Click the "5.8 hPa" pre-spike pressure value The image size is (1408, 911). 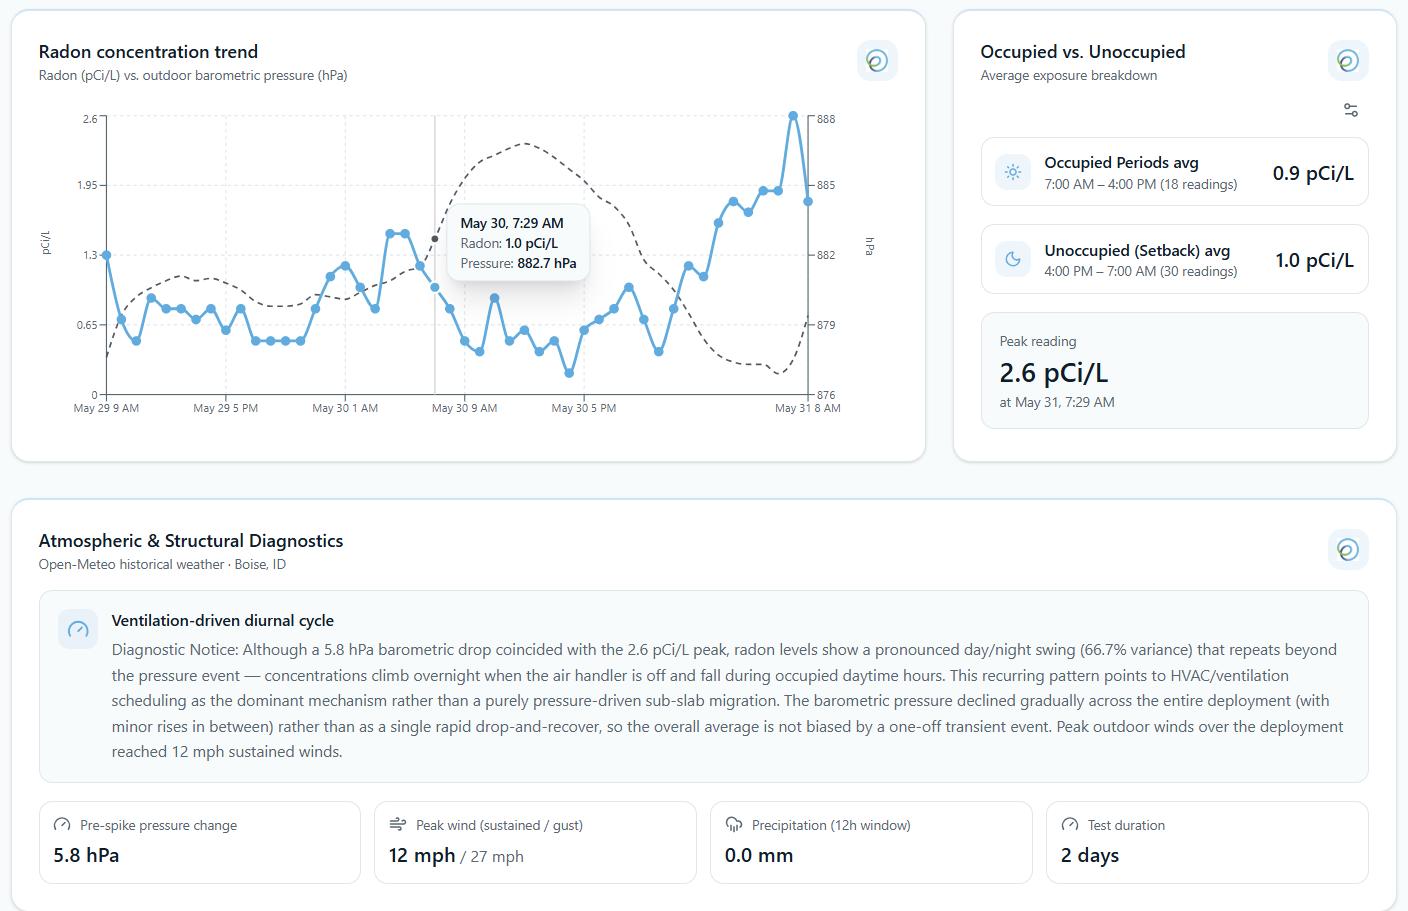[x=86, y=856]
